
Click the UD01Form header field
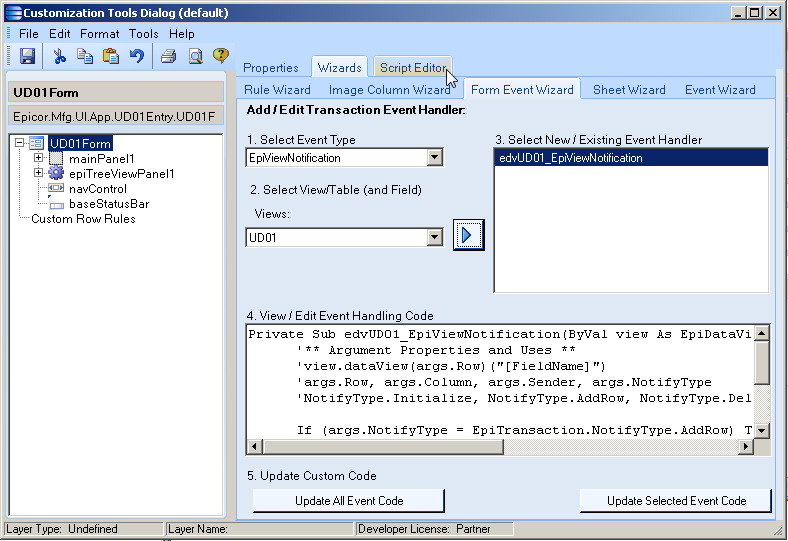pos(116,92)
